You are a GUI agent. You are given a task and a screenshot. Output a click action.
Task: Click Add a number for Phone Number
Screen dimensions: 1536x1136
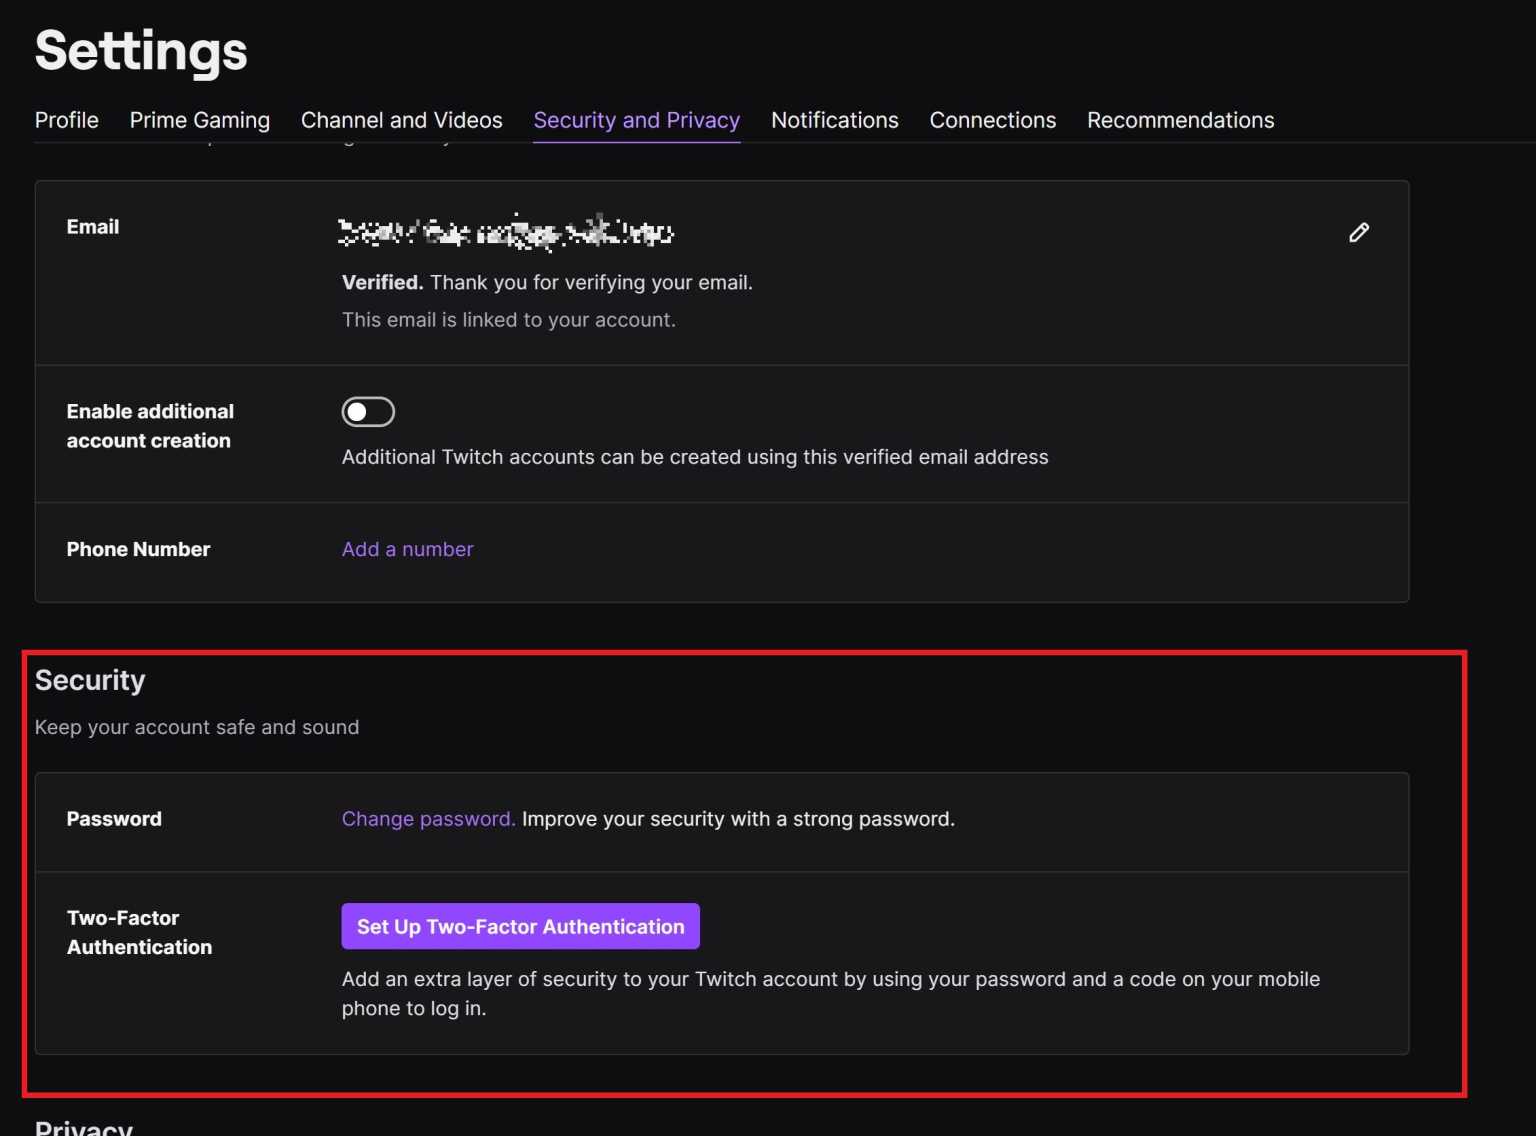click(407, 549)
